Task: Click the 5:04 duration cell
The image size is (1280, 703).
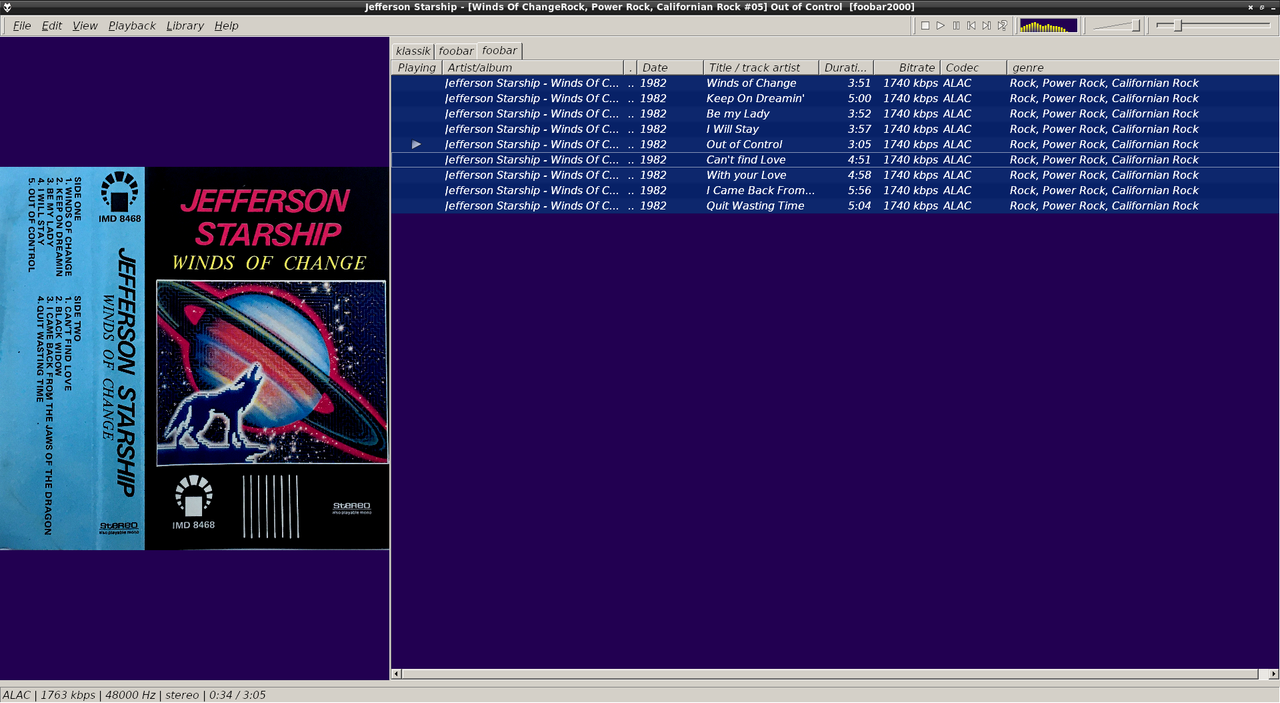Action: coord(859,206)
